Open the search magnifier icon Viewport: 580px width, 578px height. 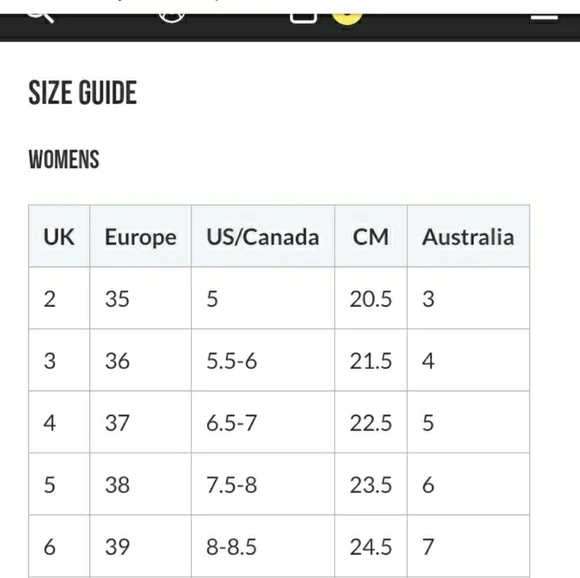(41, 17)
